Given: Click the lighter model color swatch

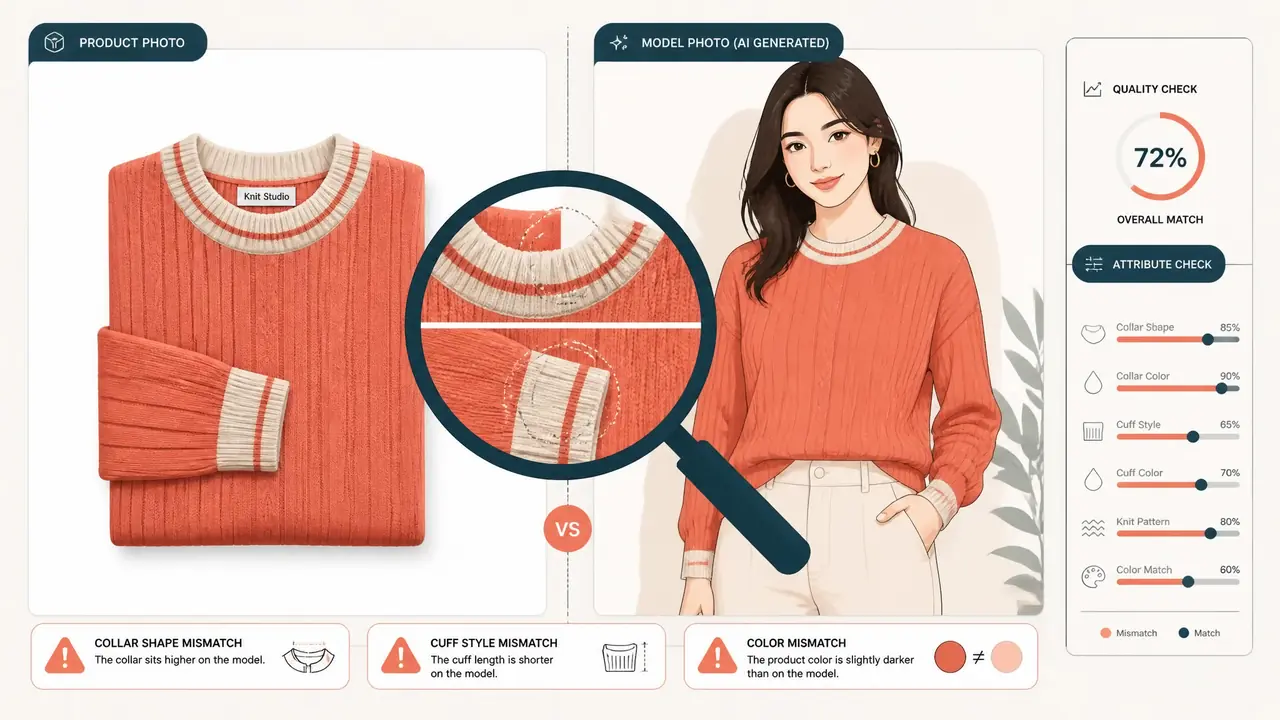Looking at the screenshot, I should pyautogui.click(x=1007, y=656).
